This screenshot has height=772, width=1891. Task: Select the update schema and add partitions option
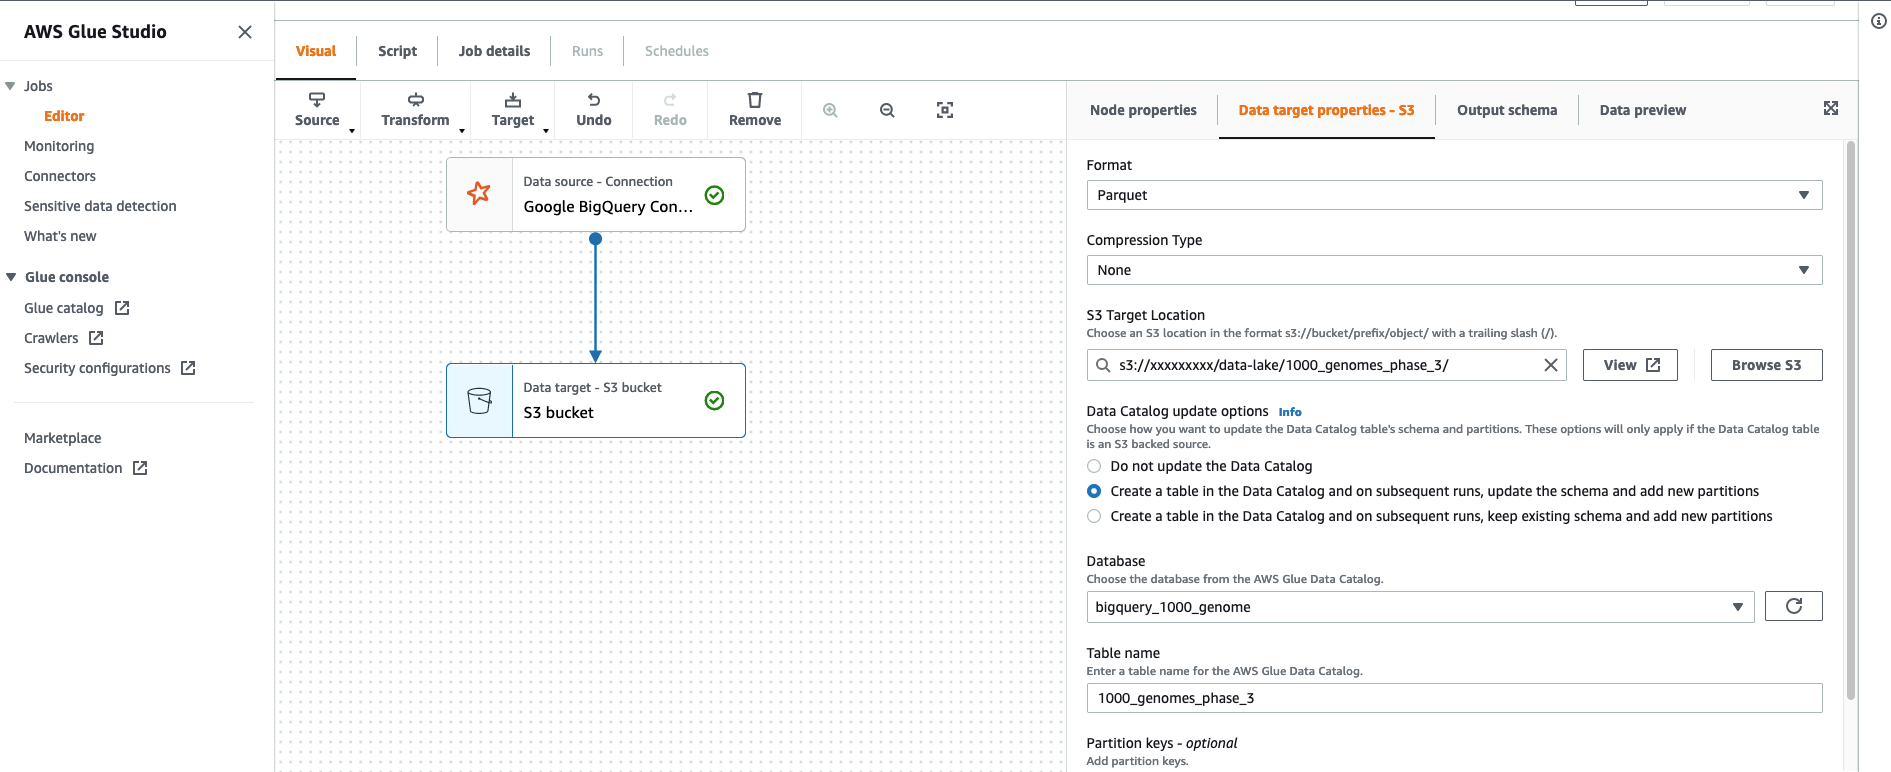tap(1094, 491)
